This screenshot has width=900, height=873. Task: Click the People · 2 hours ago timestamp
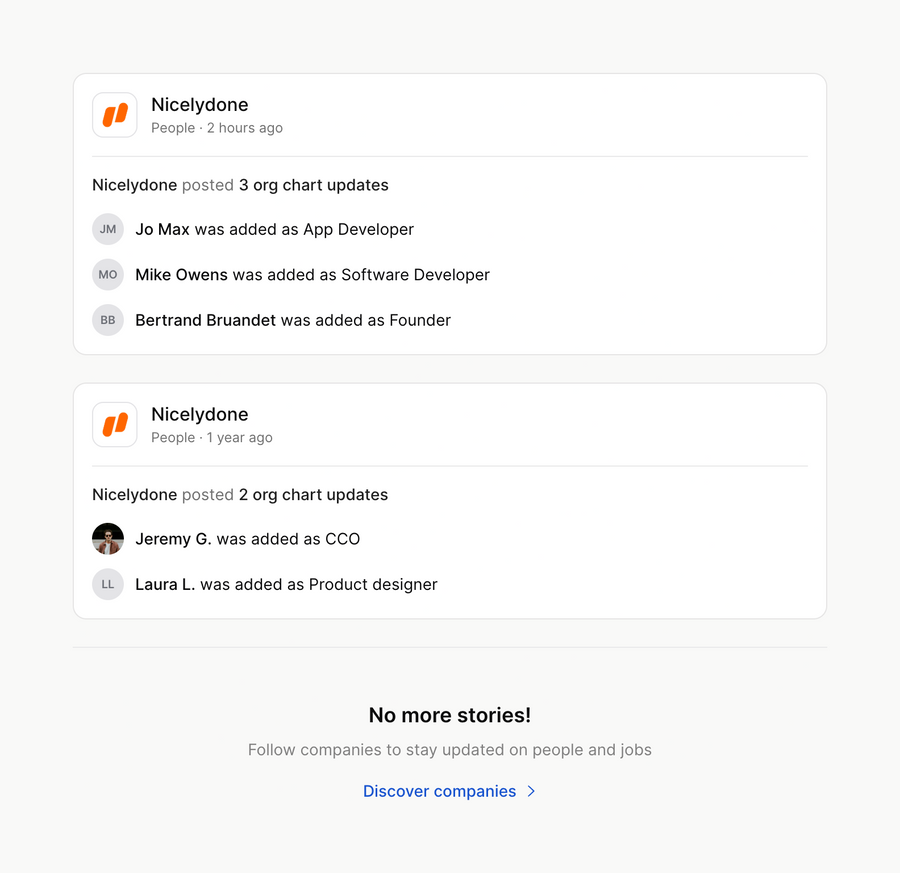(x=217, y=128)
